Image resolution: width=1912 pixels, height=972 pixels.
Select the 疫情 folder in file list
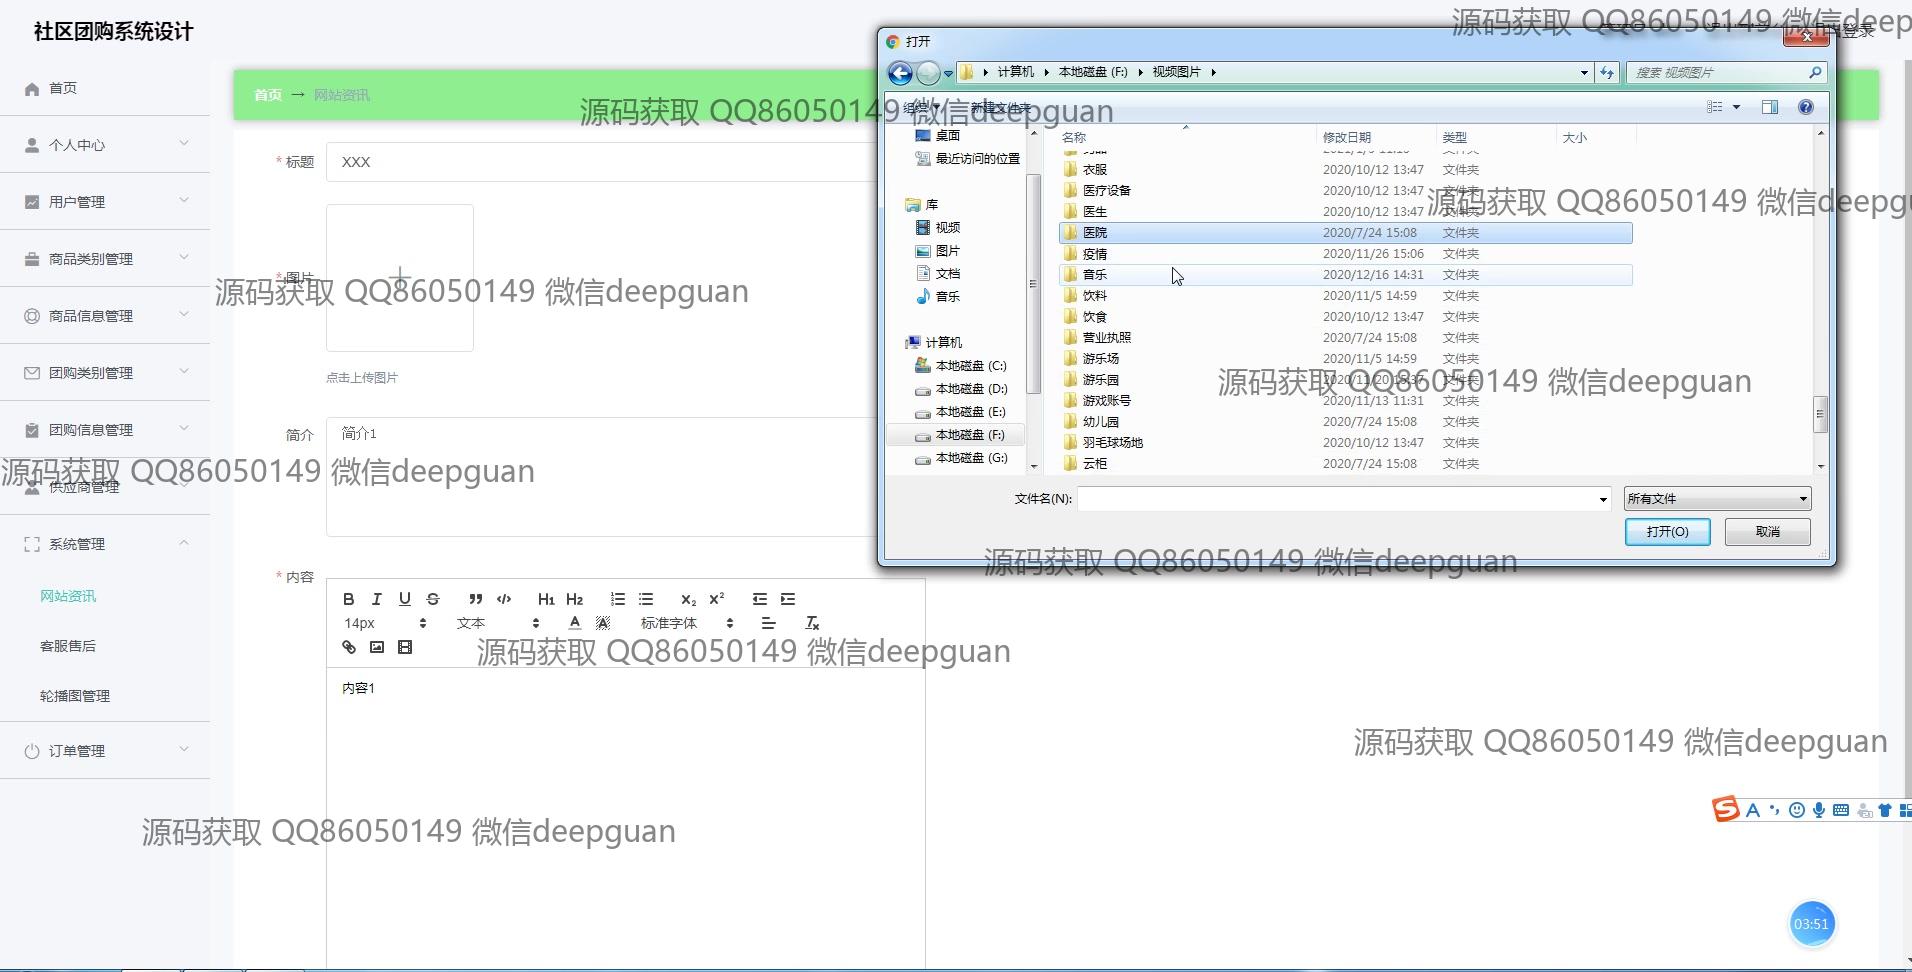(x=1095, y=254)
